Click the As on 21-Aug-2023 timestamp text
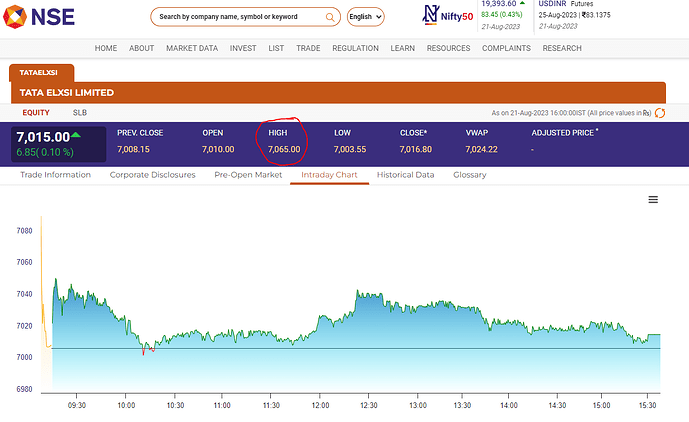This screenshot has width=689, height=422. pyautogui.click(x=571, y=113)
